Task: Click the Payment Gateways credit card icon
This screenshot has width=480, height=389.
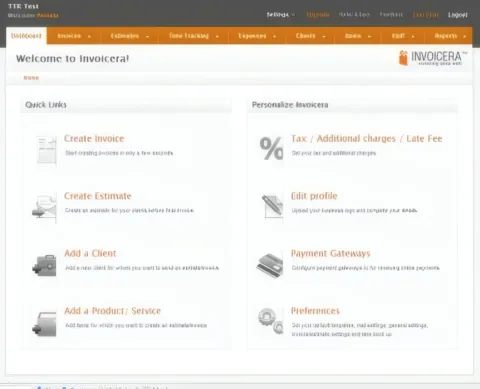Action: click(270, 265)
